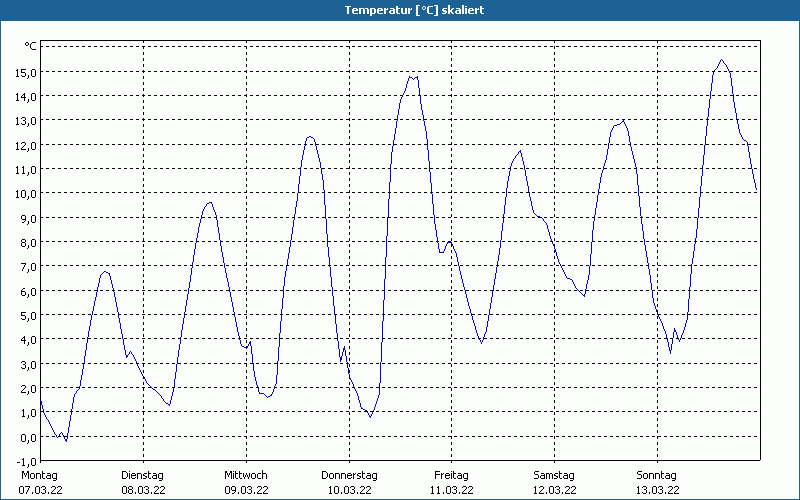Viewport: 800px width, 500px height.
Task: Click the '7,0' y-axis value
Action: tap(28, 267)
